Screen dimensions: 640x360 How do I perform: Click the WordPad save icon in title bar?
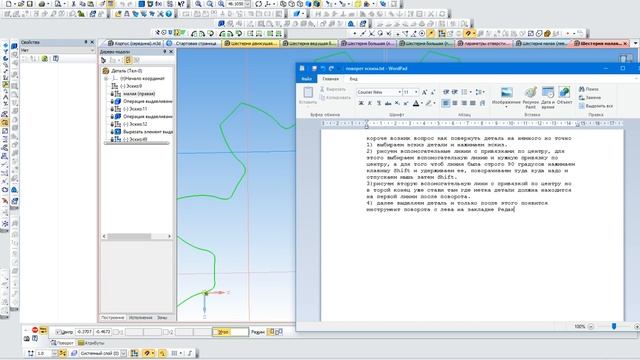tap(314, 68)
